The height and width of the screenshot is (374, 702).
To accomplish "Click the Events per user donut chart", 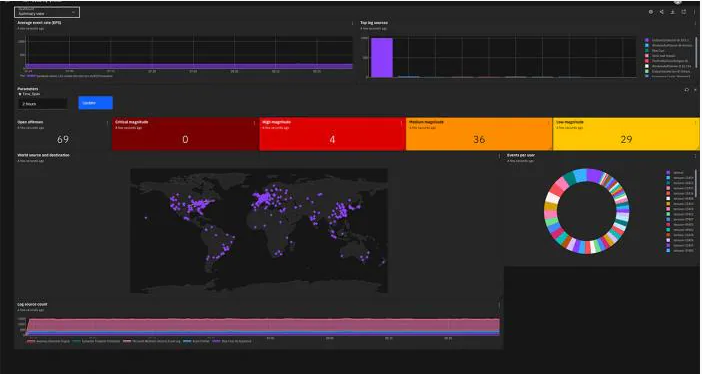I will point(586,211).
